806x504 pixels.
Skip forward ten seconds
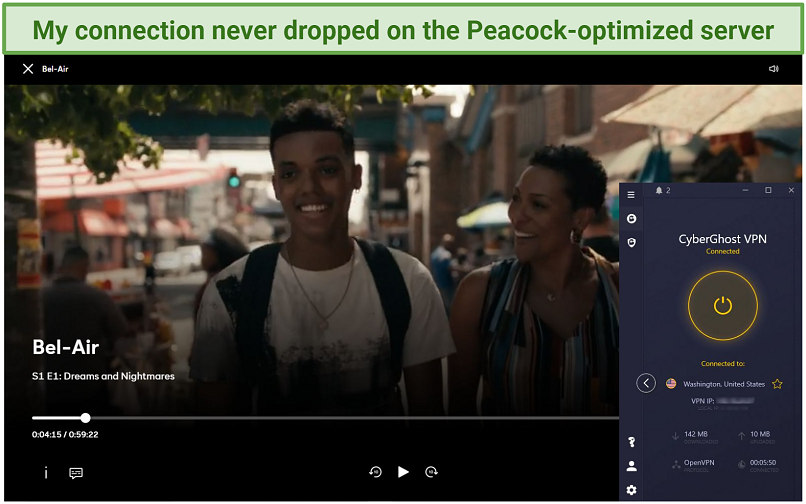pos(431,472)
